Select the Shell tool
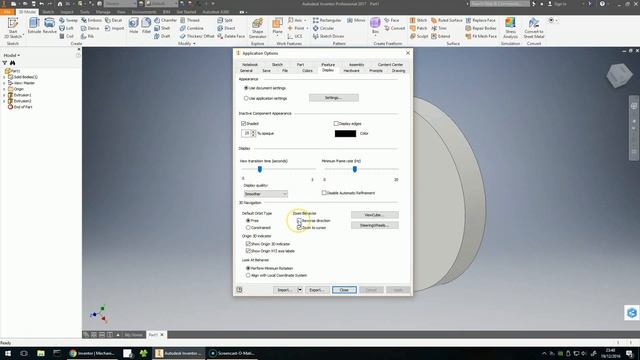This screenshot has height=360, width=640. (x=162, y=28)
